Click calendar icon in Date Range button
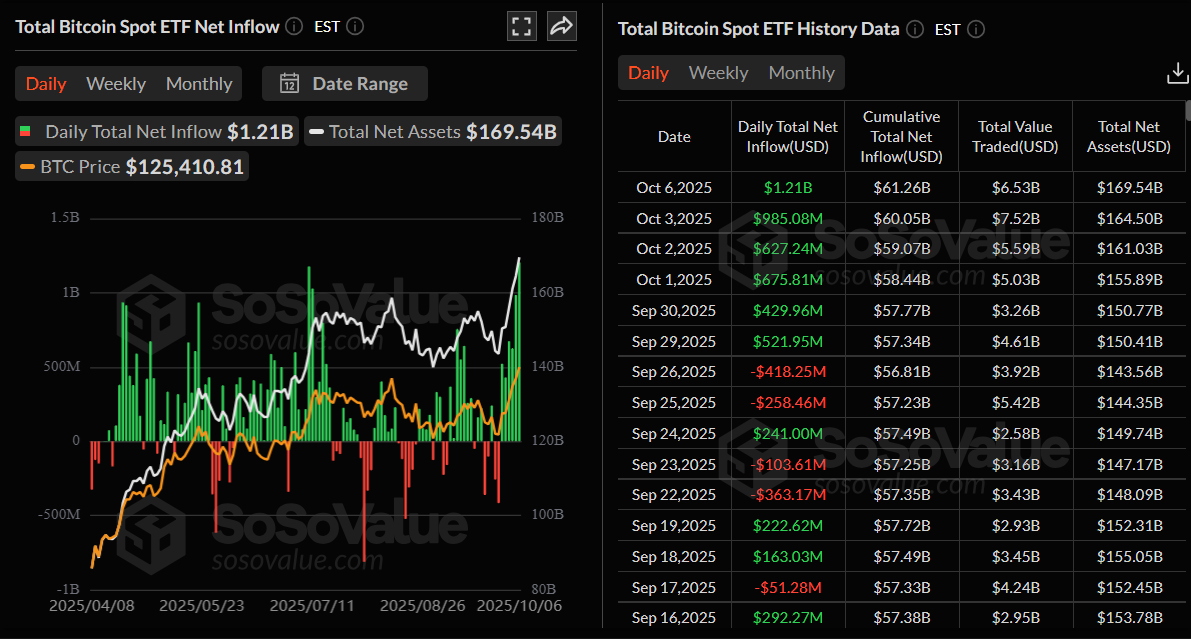 point(289,84)
